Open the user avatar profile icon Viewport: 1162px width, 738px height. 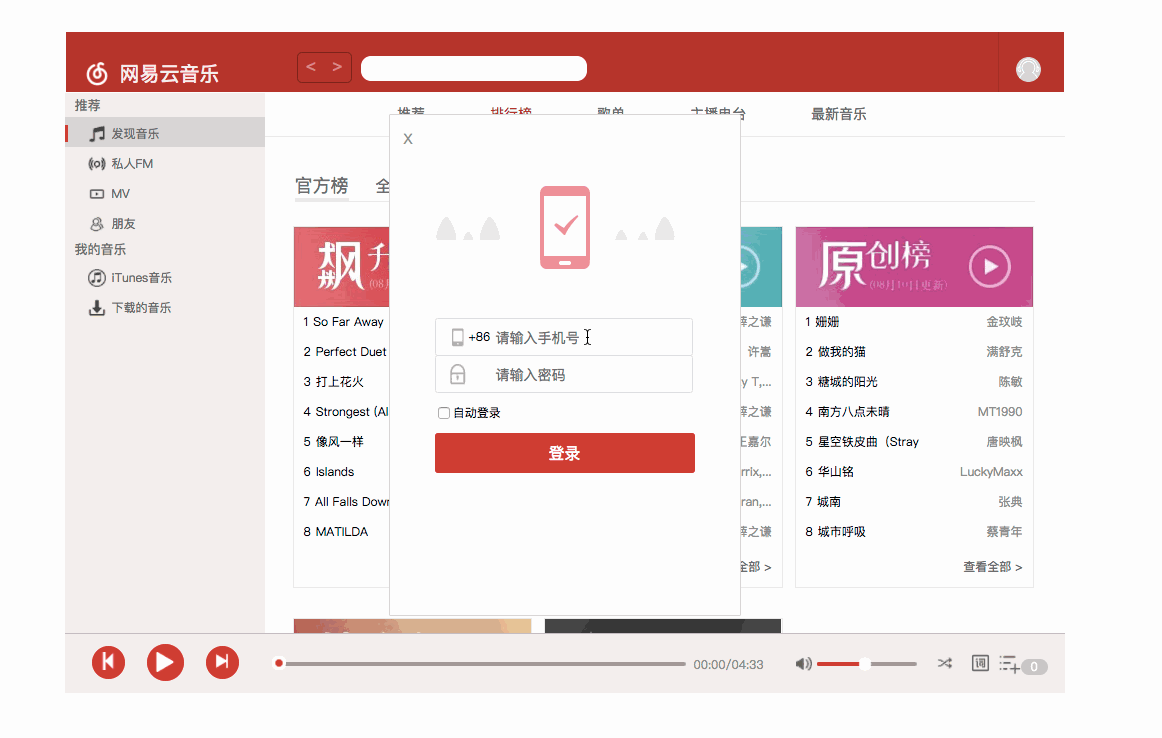[x=1028, y=69]
